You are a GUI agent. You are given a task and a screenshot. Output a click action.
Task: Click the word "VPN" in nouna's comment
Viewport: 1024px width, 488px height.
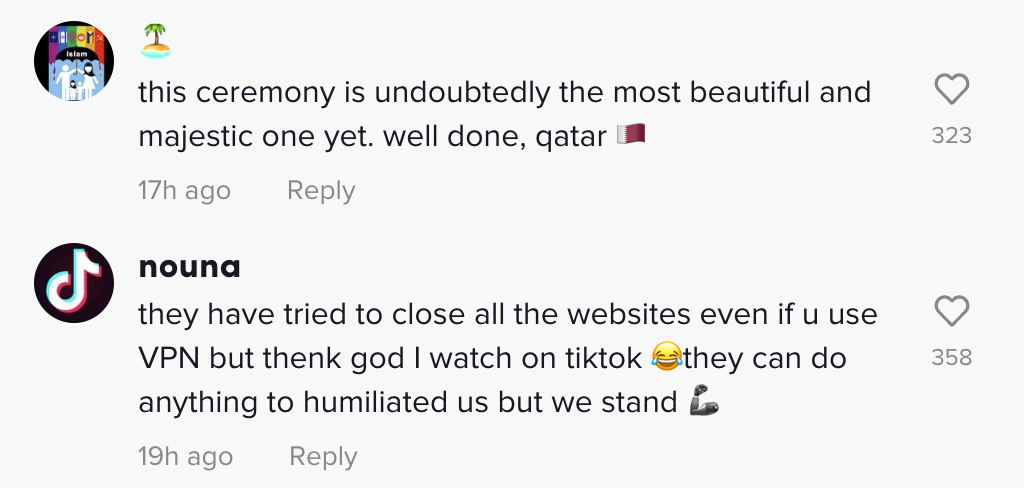click(x=167, y=358)
